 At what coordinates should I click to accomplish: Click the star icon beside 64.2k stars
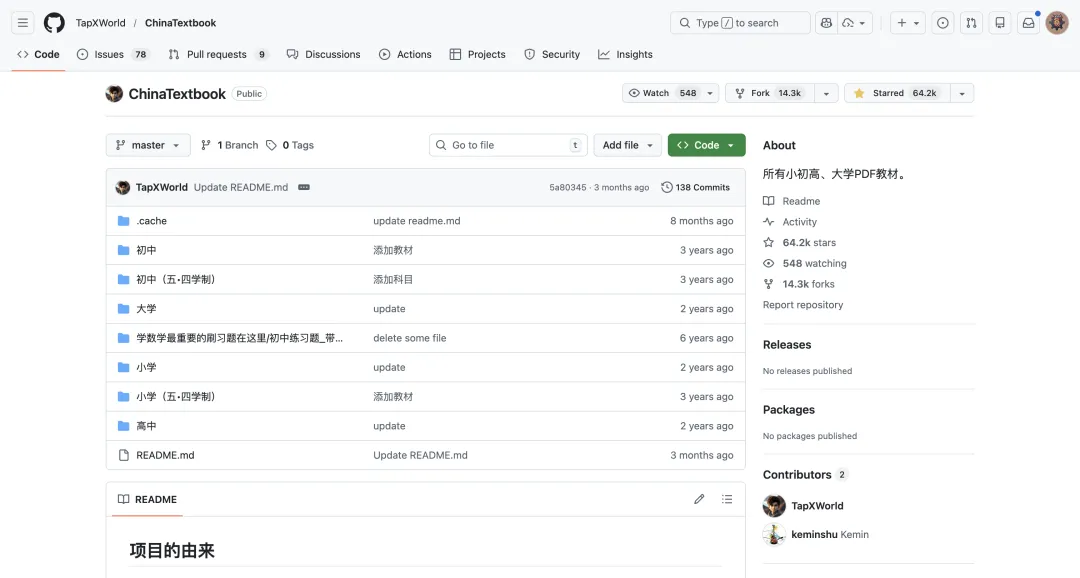tap(769, 242)
